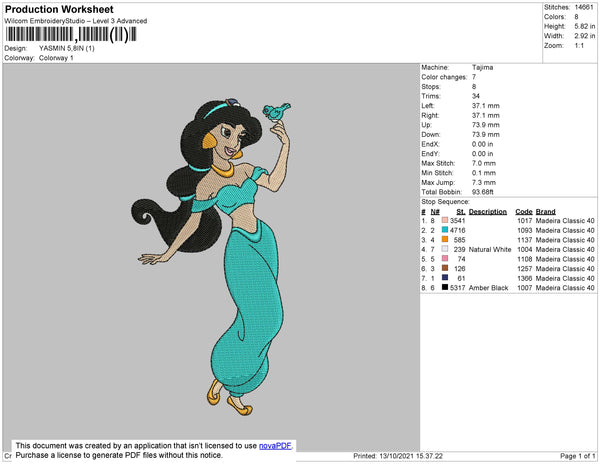600x464 pixels.
Task: Click the embroidery design preview image
Action: click(x=211, y=257)
